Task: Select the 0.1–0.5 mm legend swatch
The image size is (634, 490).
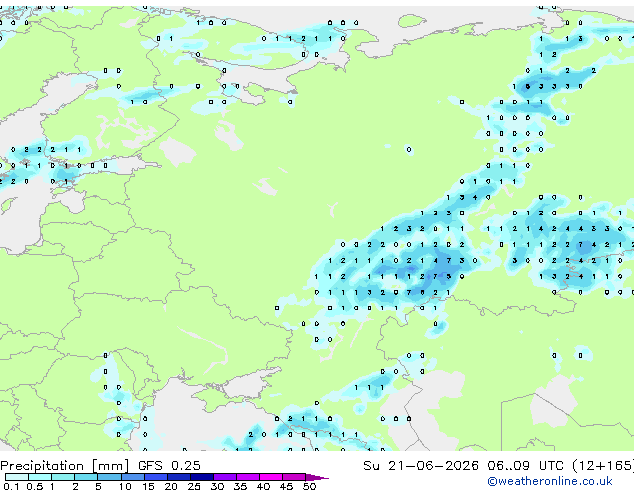Action: tap(17, 477)
